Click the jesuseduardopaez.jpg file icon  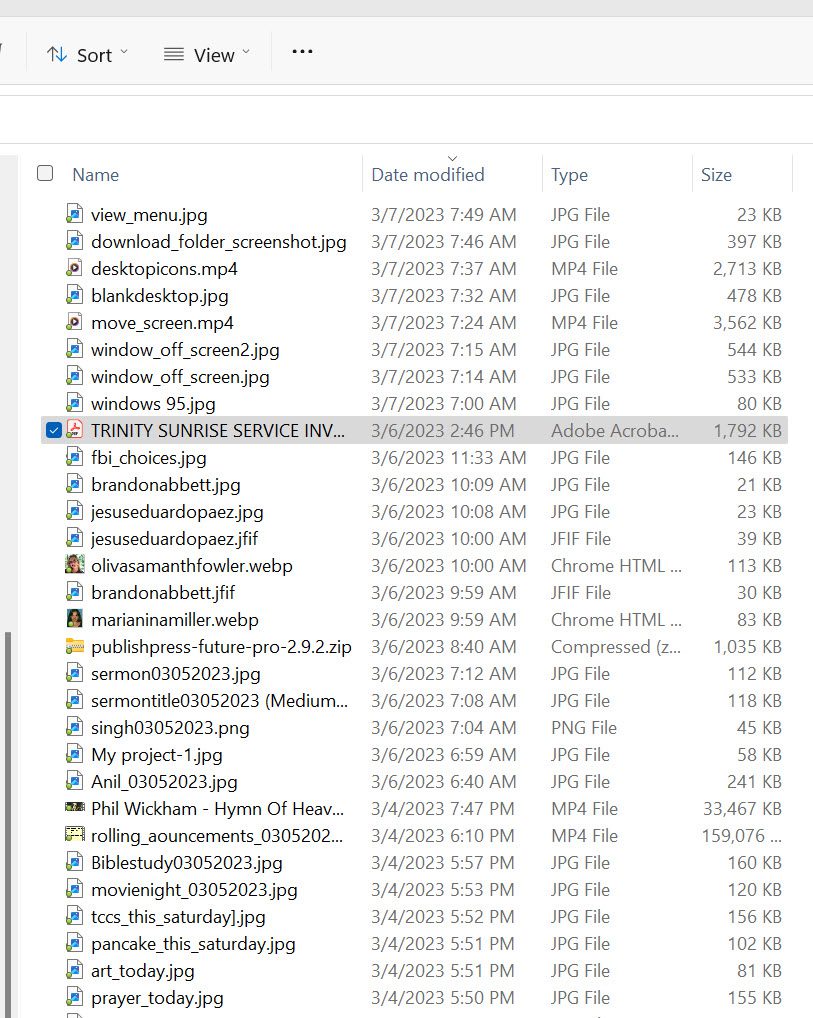click(x=75, y=511)
